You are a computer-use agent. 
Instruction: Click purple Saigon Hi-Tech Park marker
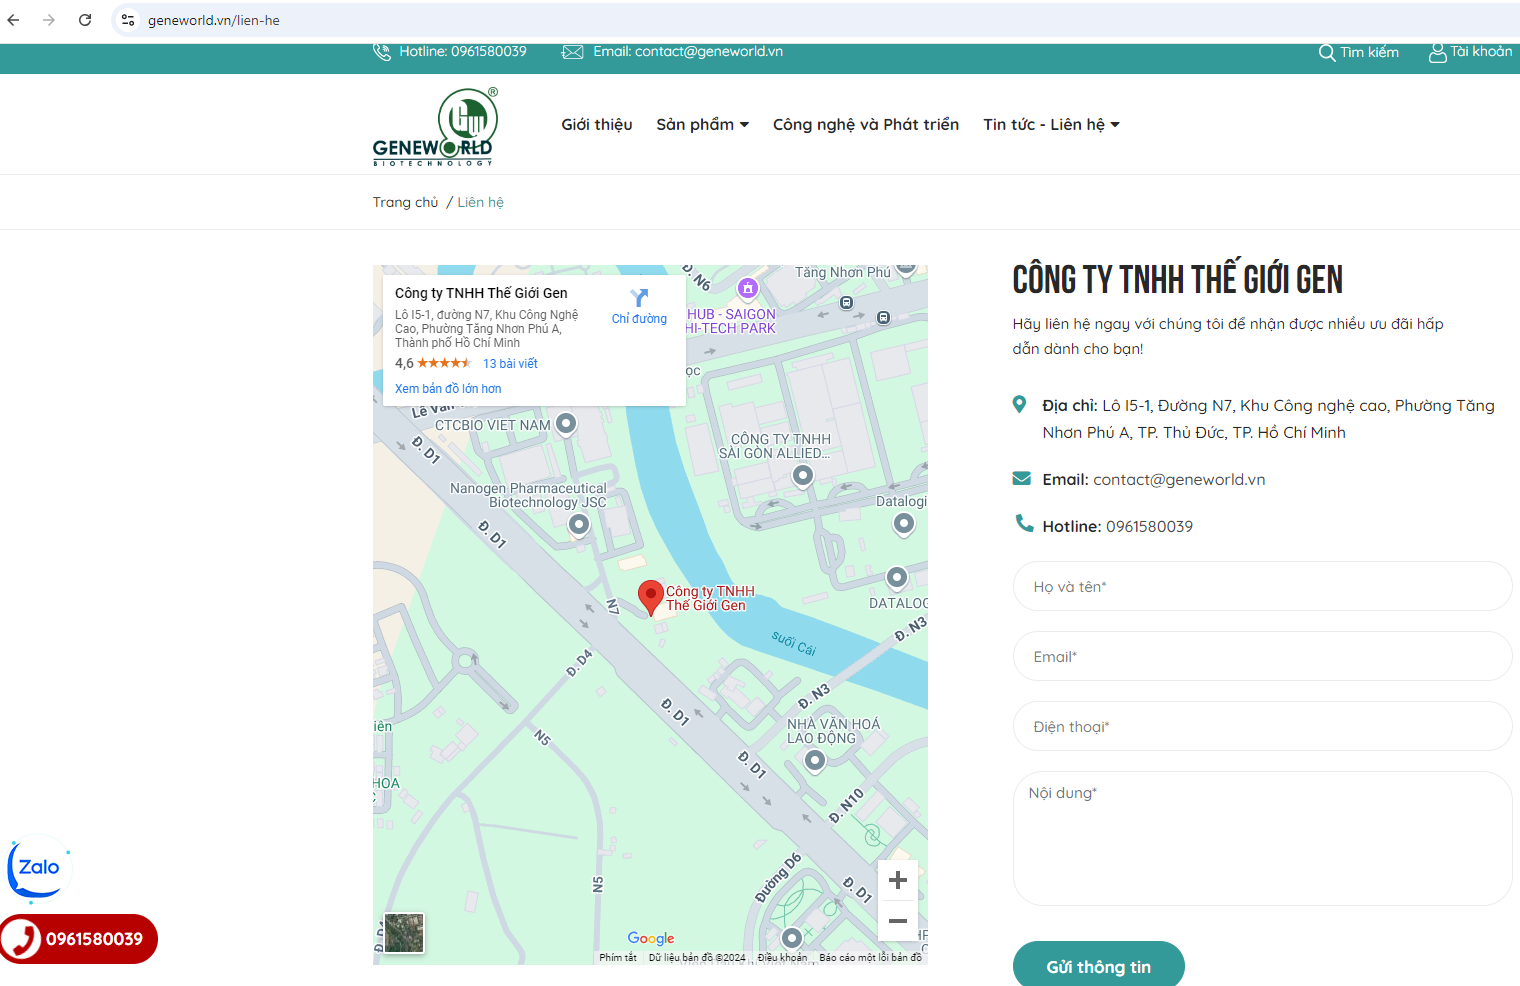pyautogui.click(x=748, y=288)
